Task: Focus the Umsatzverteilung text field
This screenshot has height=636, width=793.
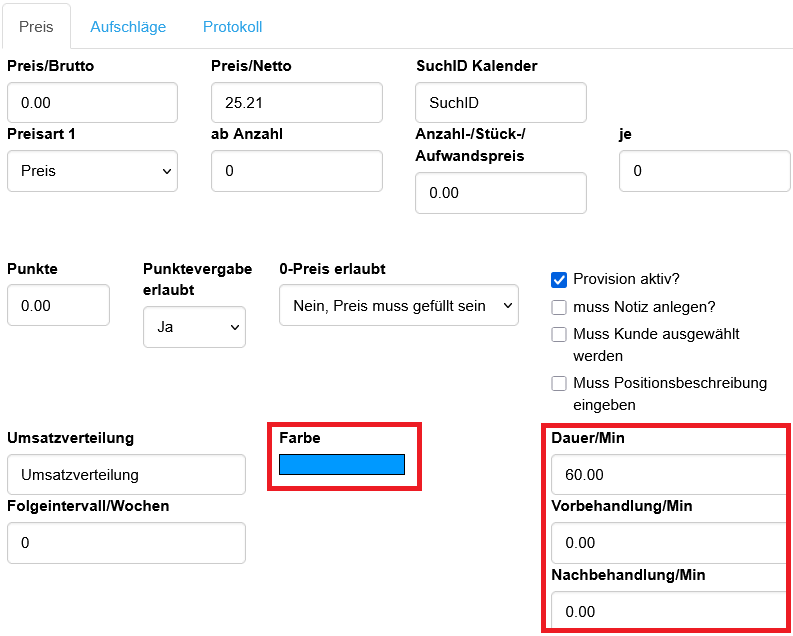Action: pyautogui.click(x=125, y=475)
